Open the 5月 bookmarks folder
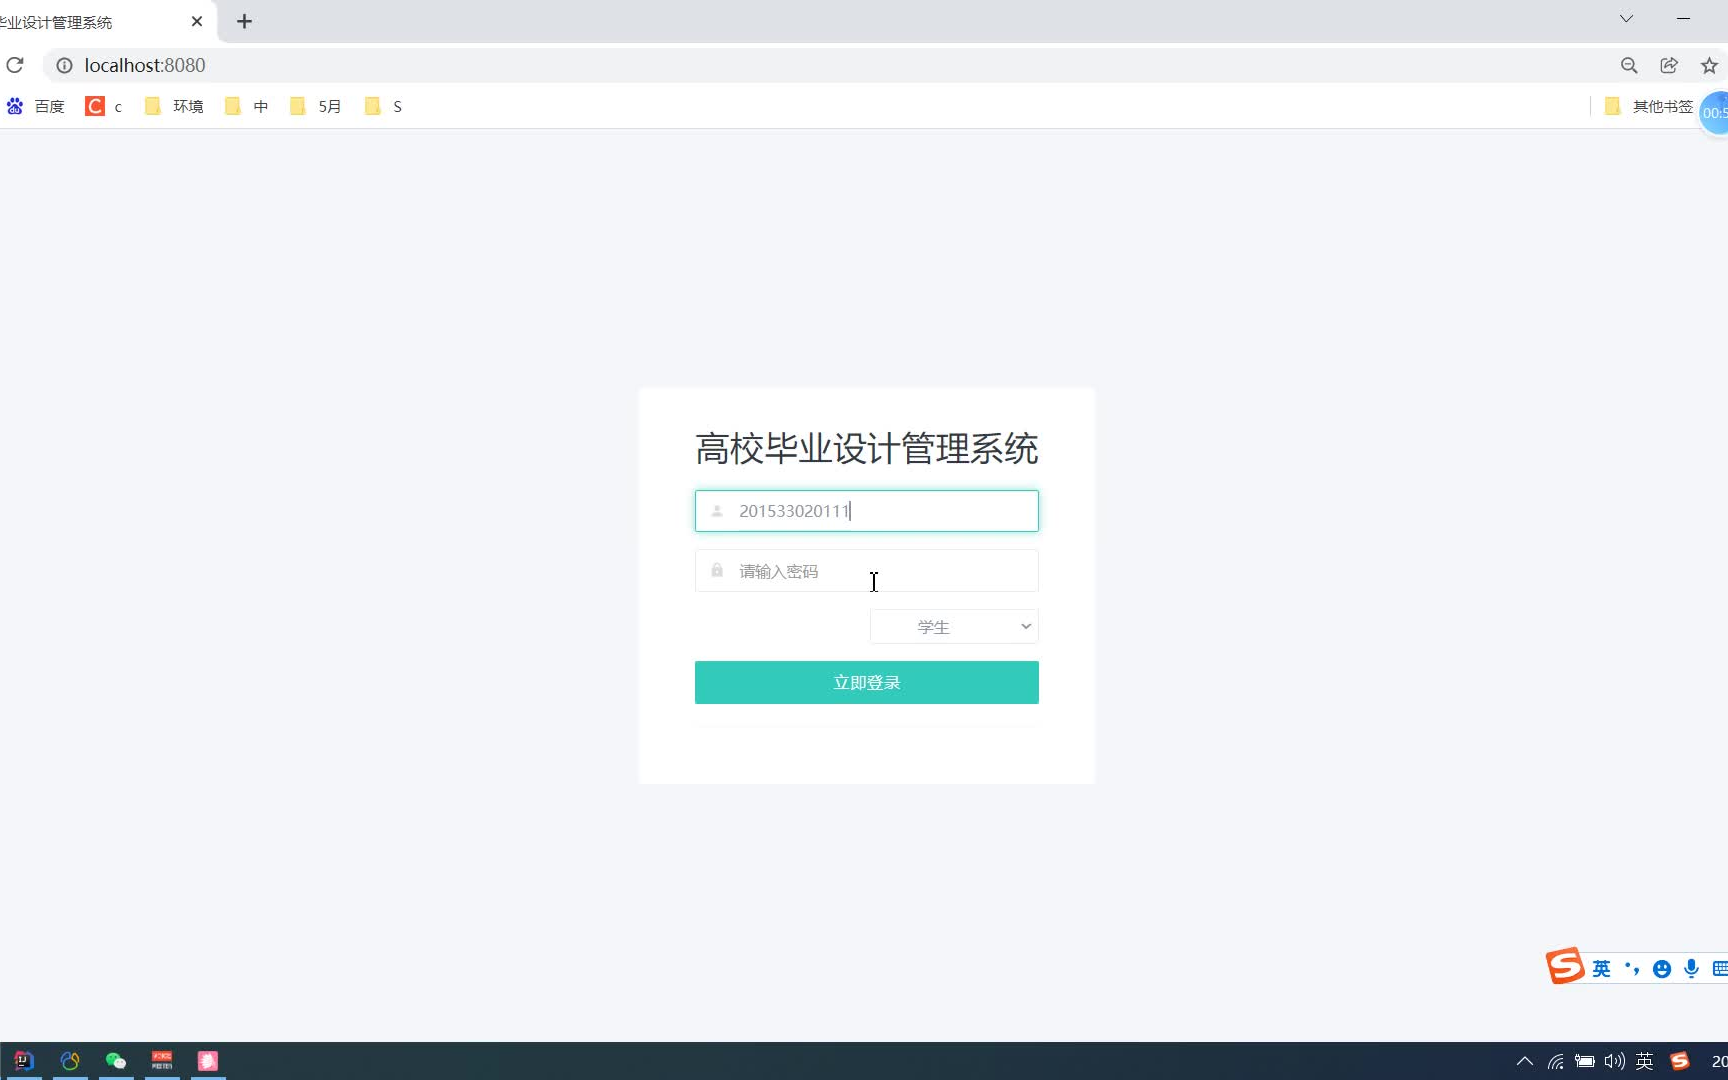This screenshot has height=1080, width=1728. 315,106
